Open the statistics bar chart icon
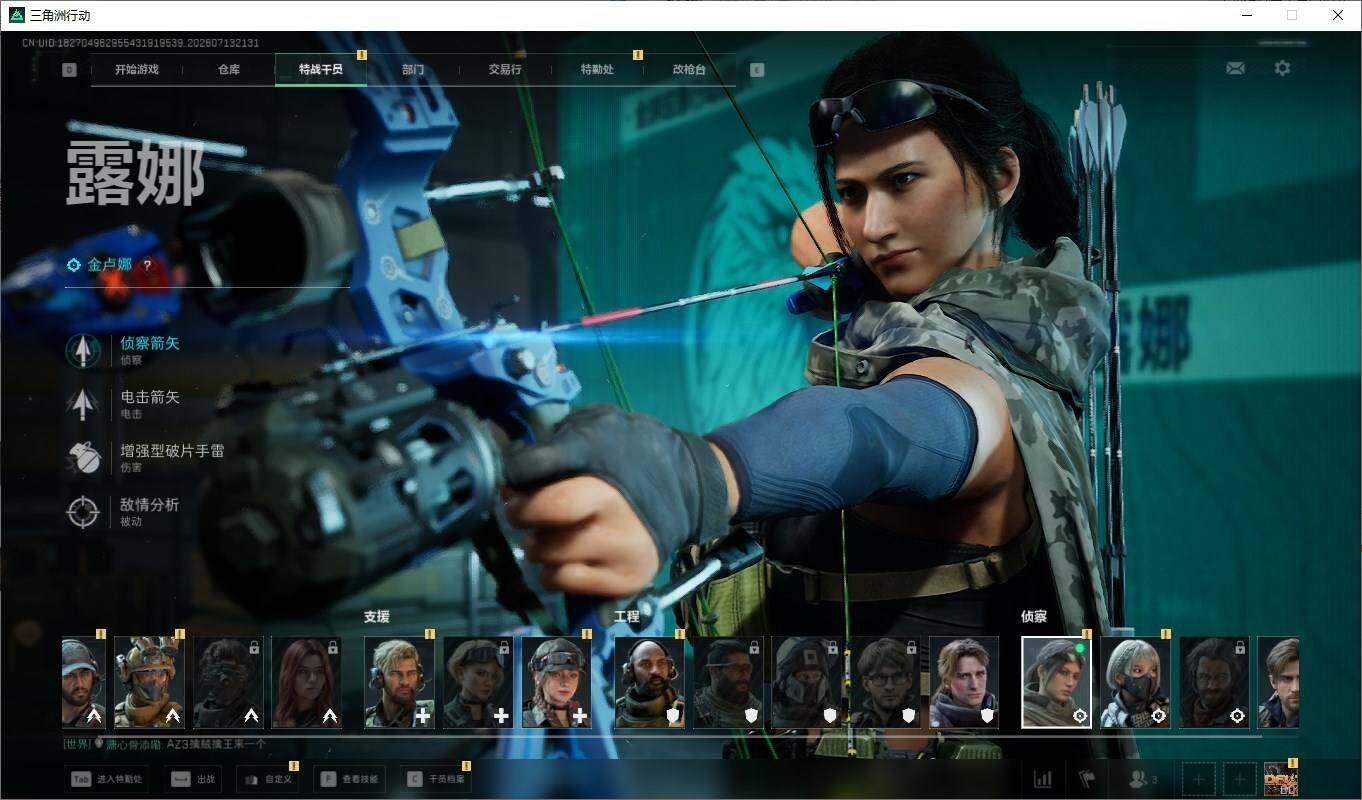The height and width of the screenshot is (800, 1362). [1042, 778]
